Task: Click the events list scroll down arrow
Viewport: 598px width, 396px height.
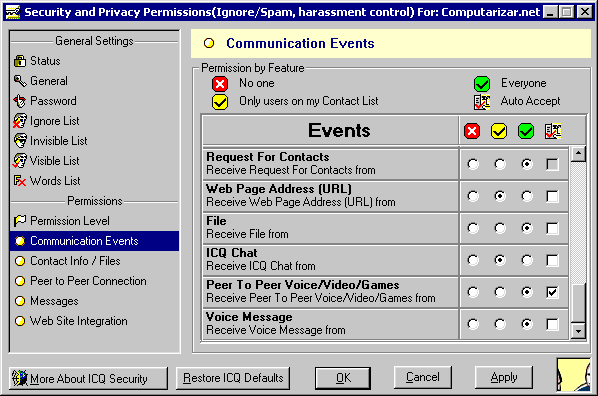Action: (578, 331)
